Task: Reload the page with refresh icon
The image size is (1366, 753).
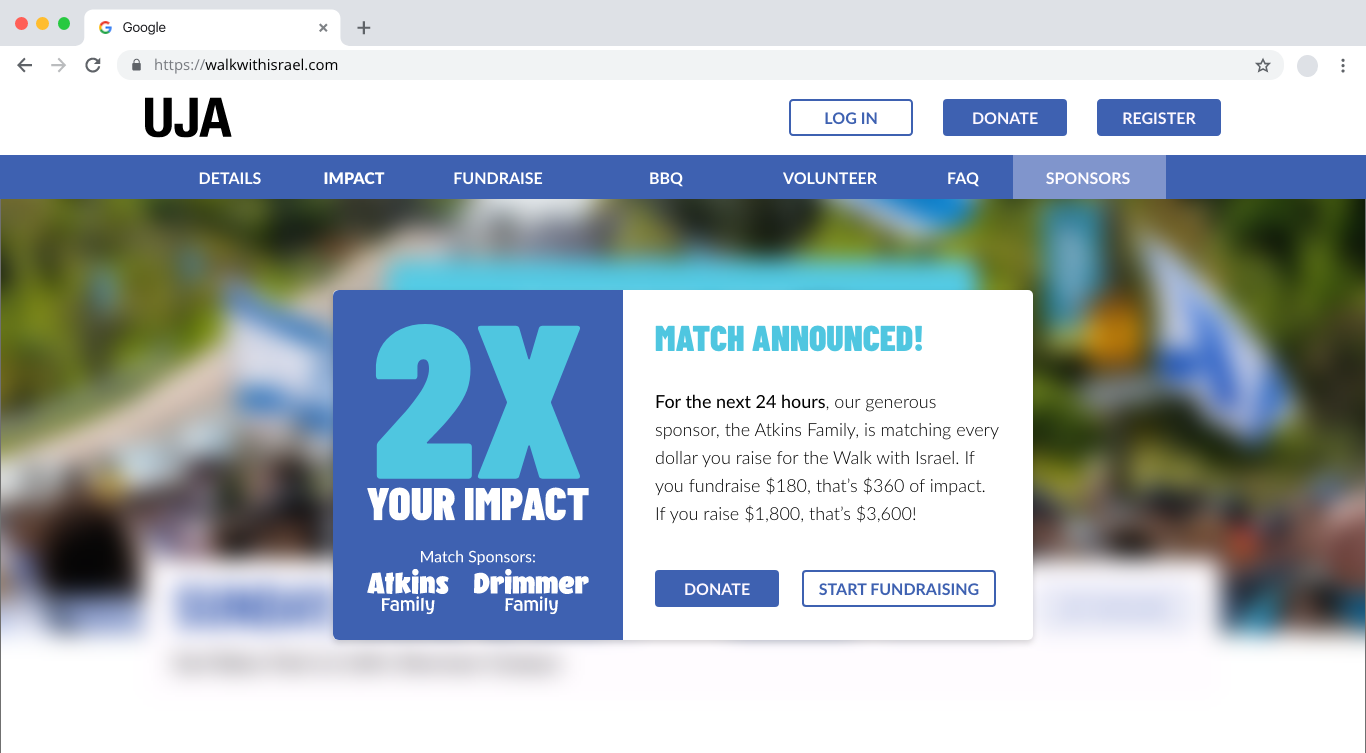Action: [x=93, y=65]
